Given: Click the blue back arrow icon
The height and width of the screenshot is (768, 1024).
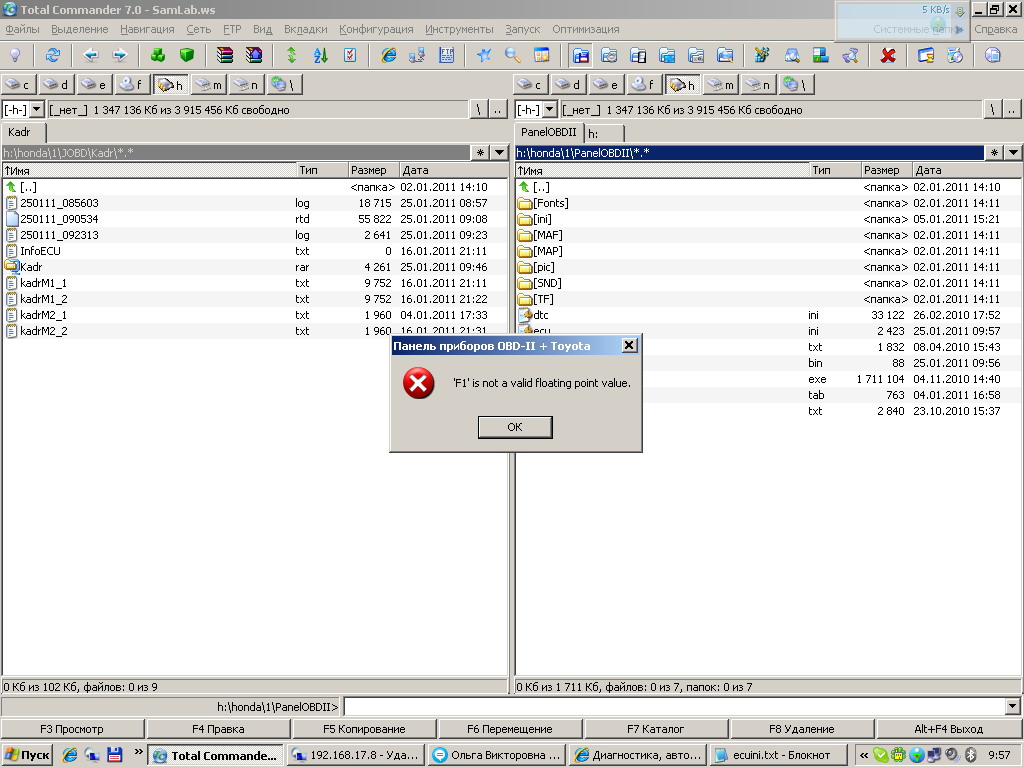Looking at the screenshot, I should 91,55.
